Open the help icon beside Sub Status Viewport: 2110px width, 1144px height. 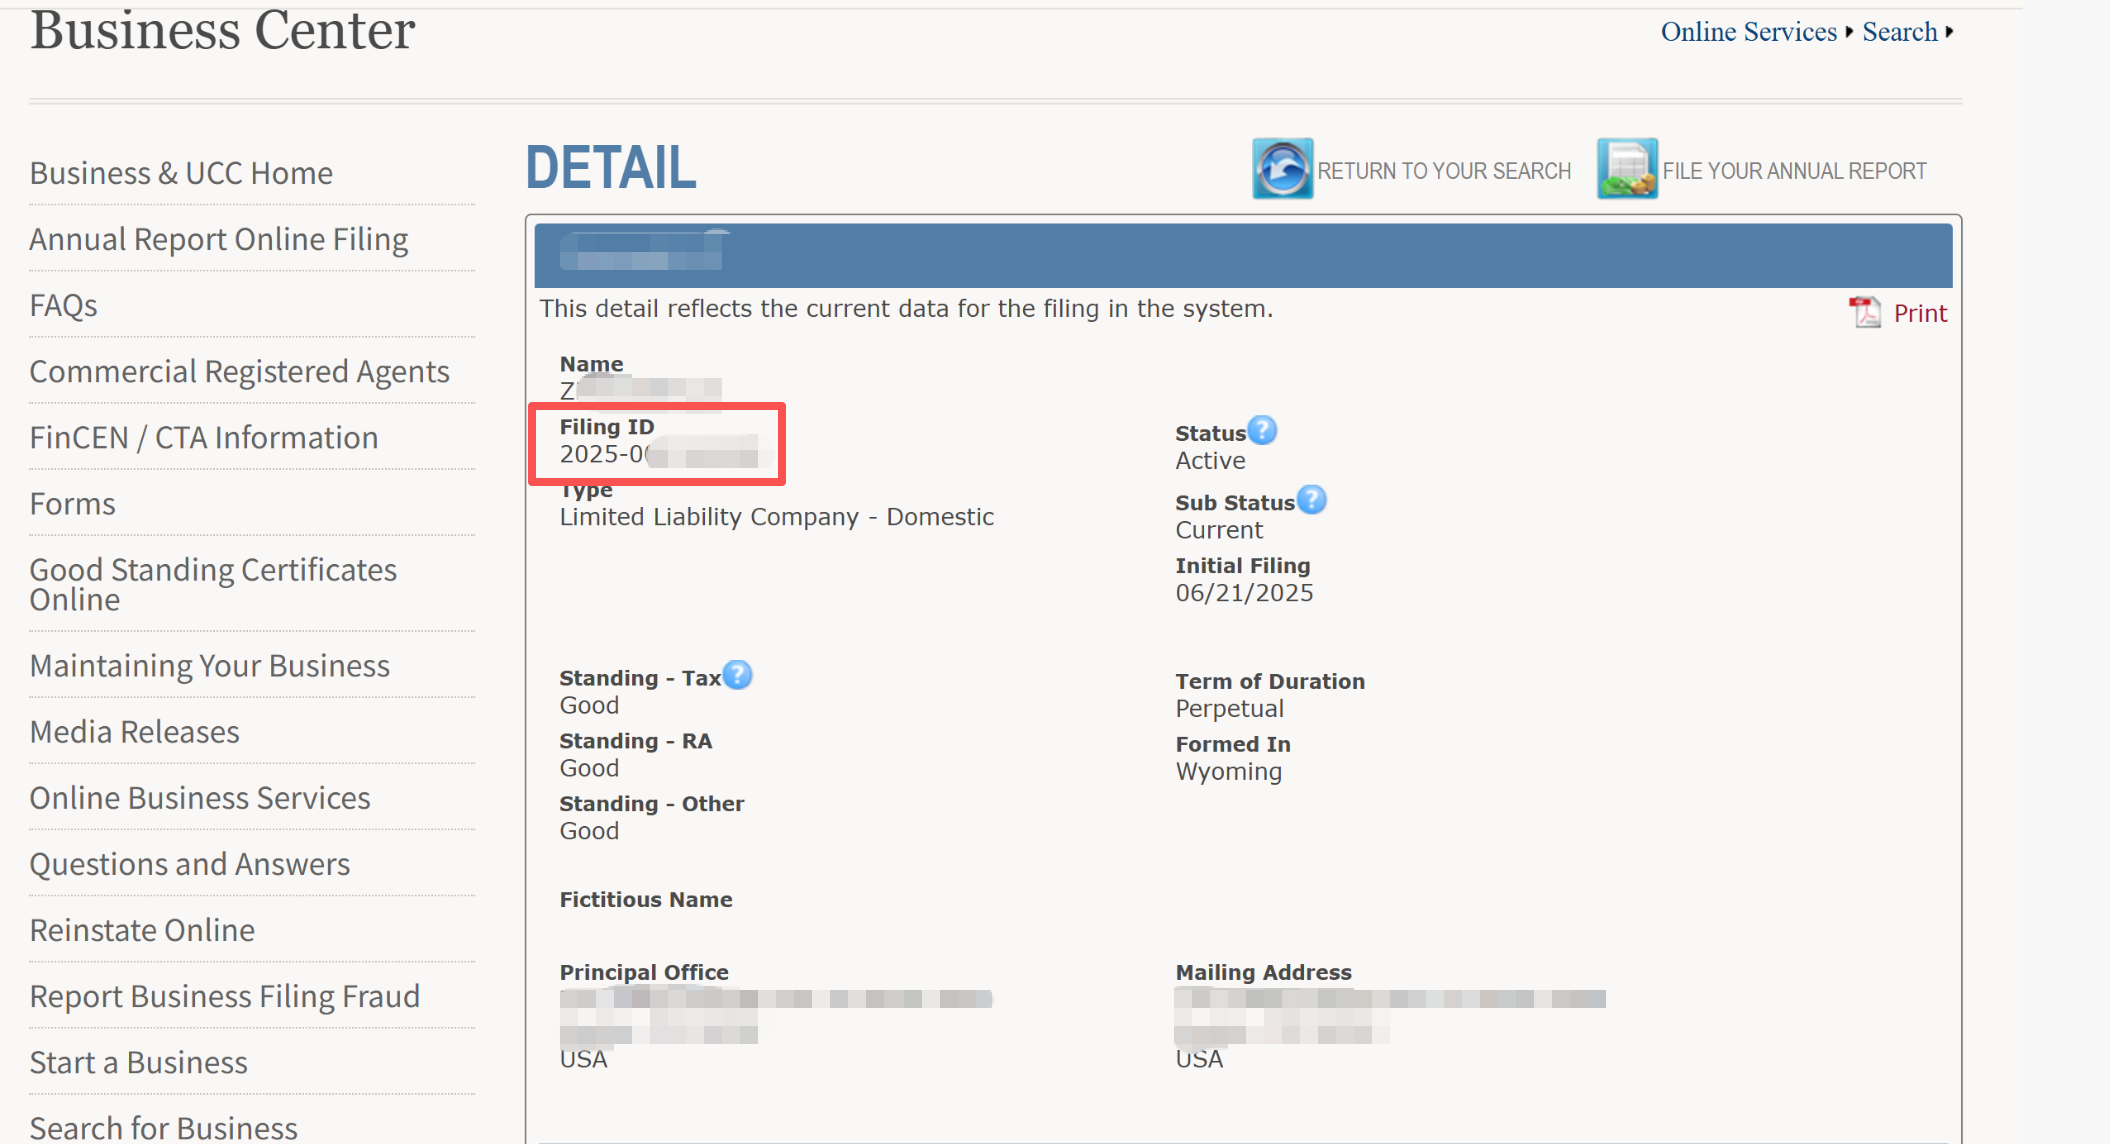point(1312,499)
